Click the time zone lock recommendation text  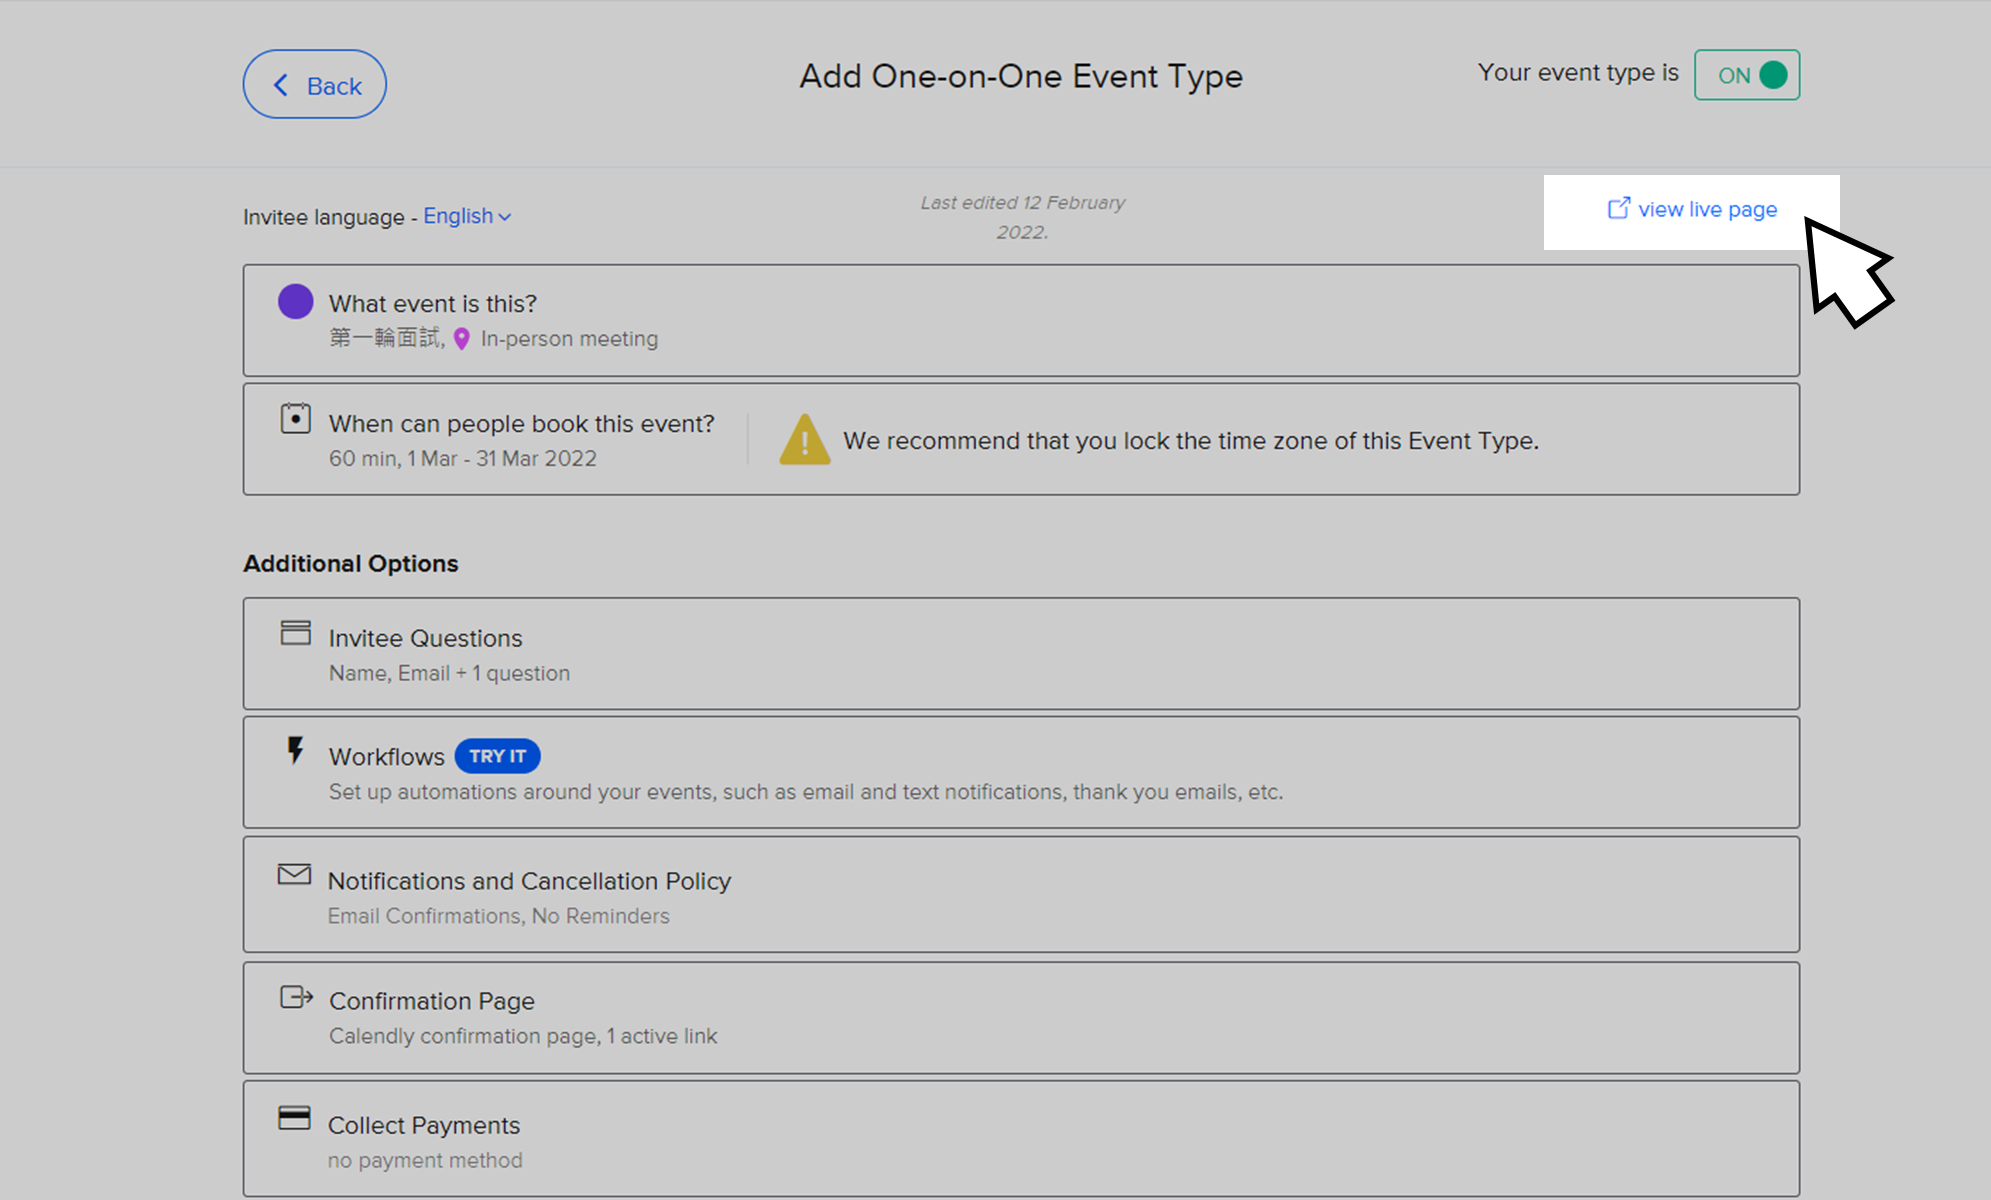pyautogui.click(x=1190, y=441)
